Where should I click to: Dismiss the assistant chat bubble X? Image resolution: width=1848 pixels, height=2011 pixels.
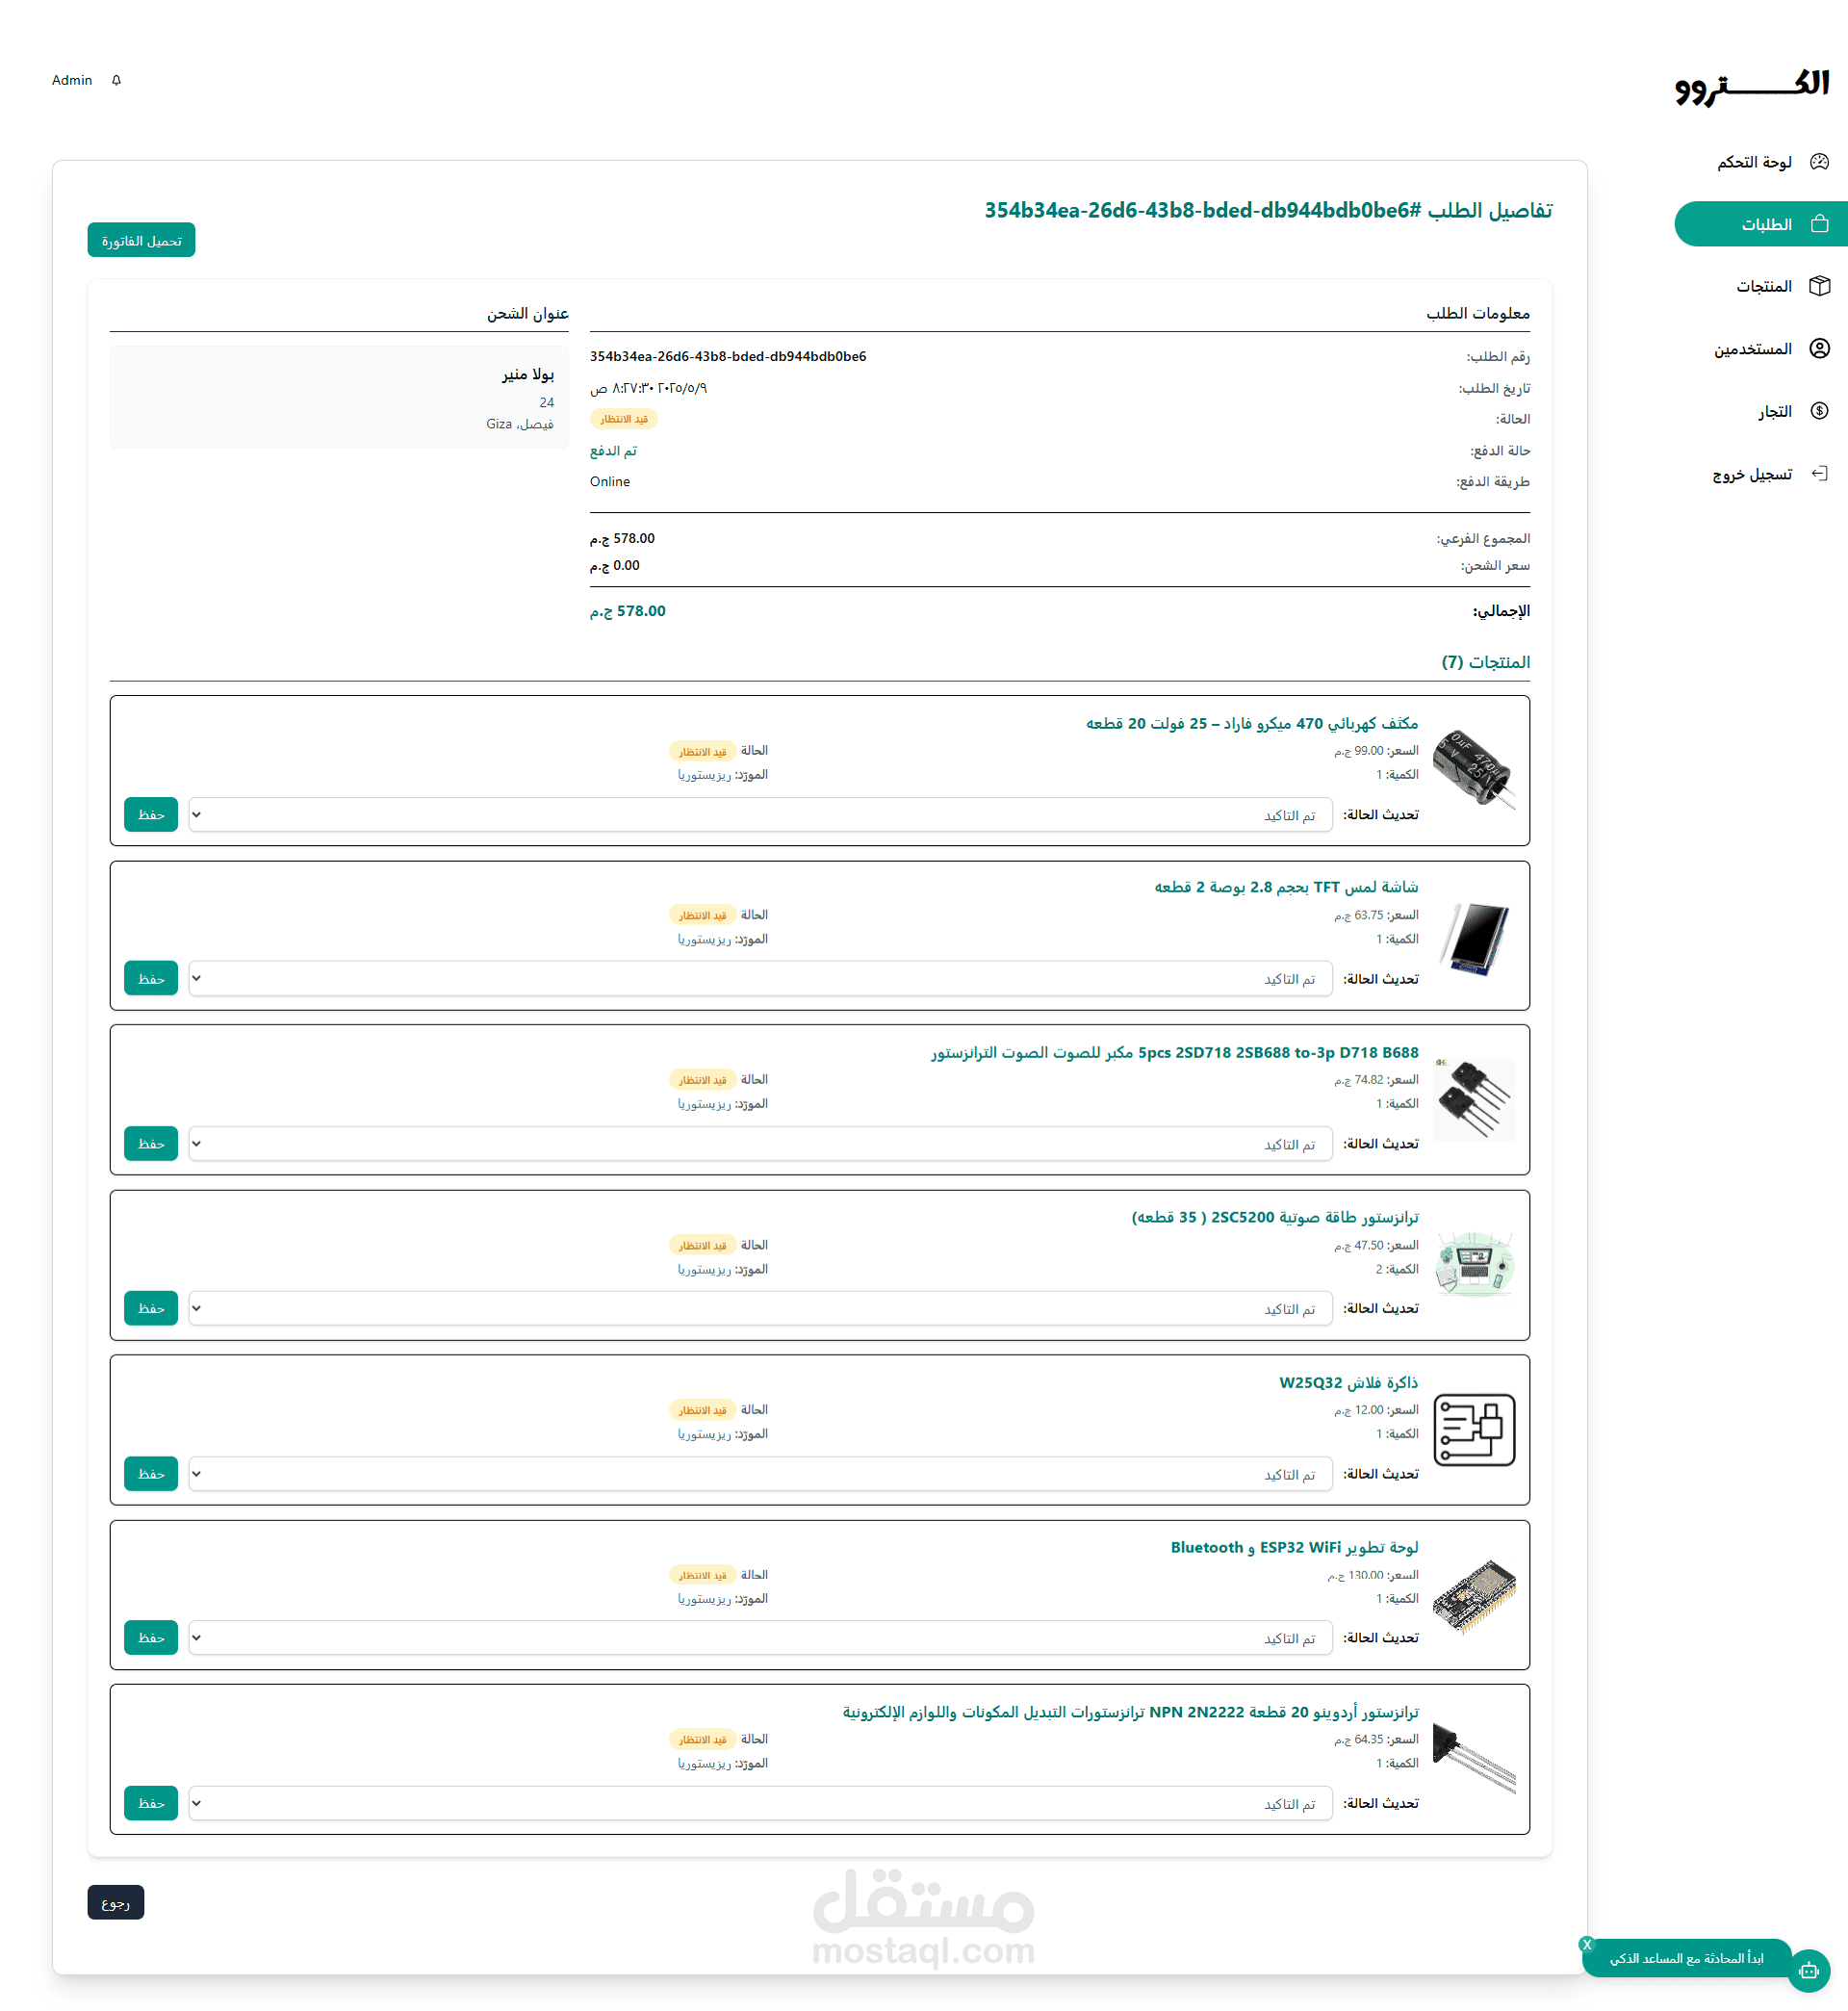(x=1586, y=1945)
